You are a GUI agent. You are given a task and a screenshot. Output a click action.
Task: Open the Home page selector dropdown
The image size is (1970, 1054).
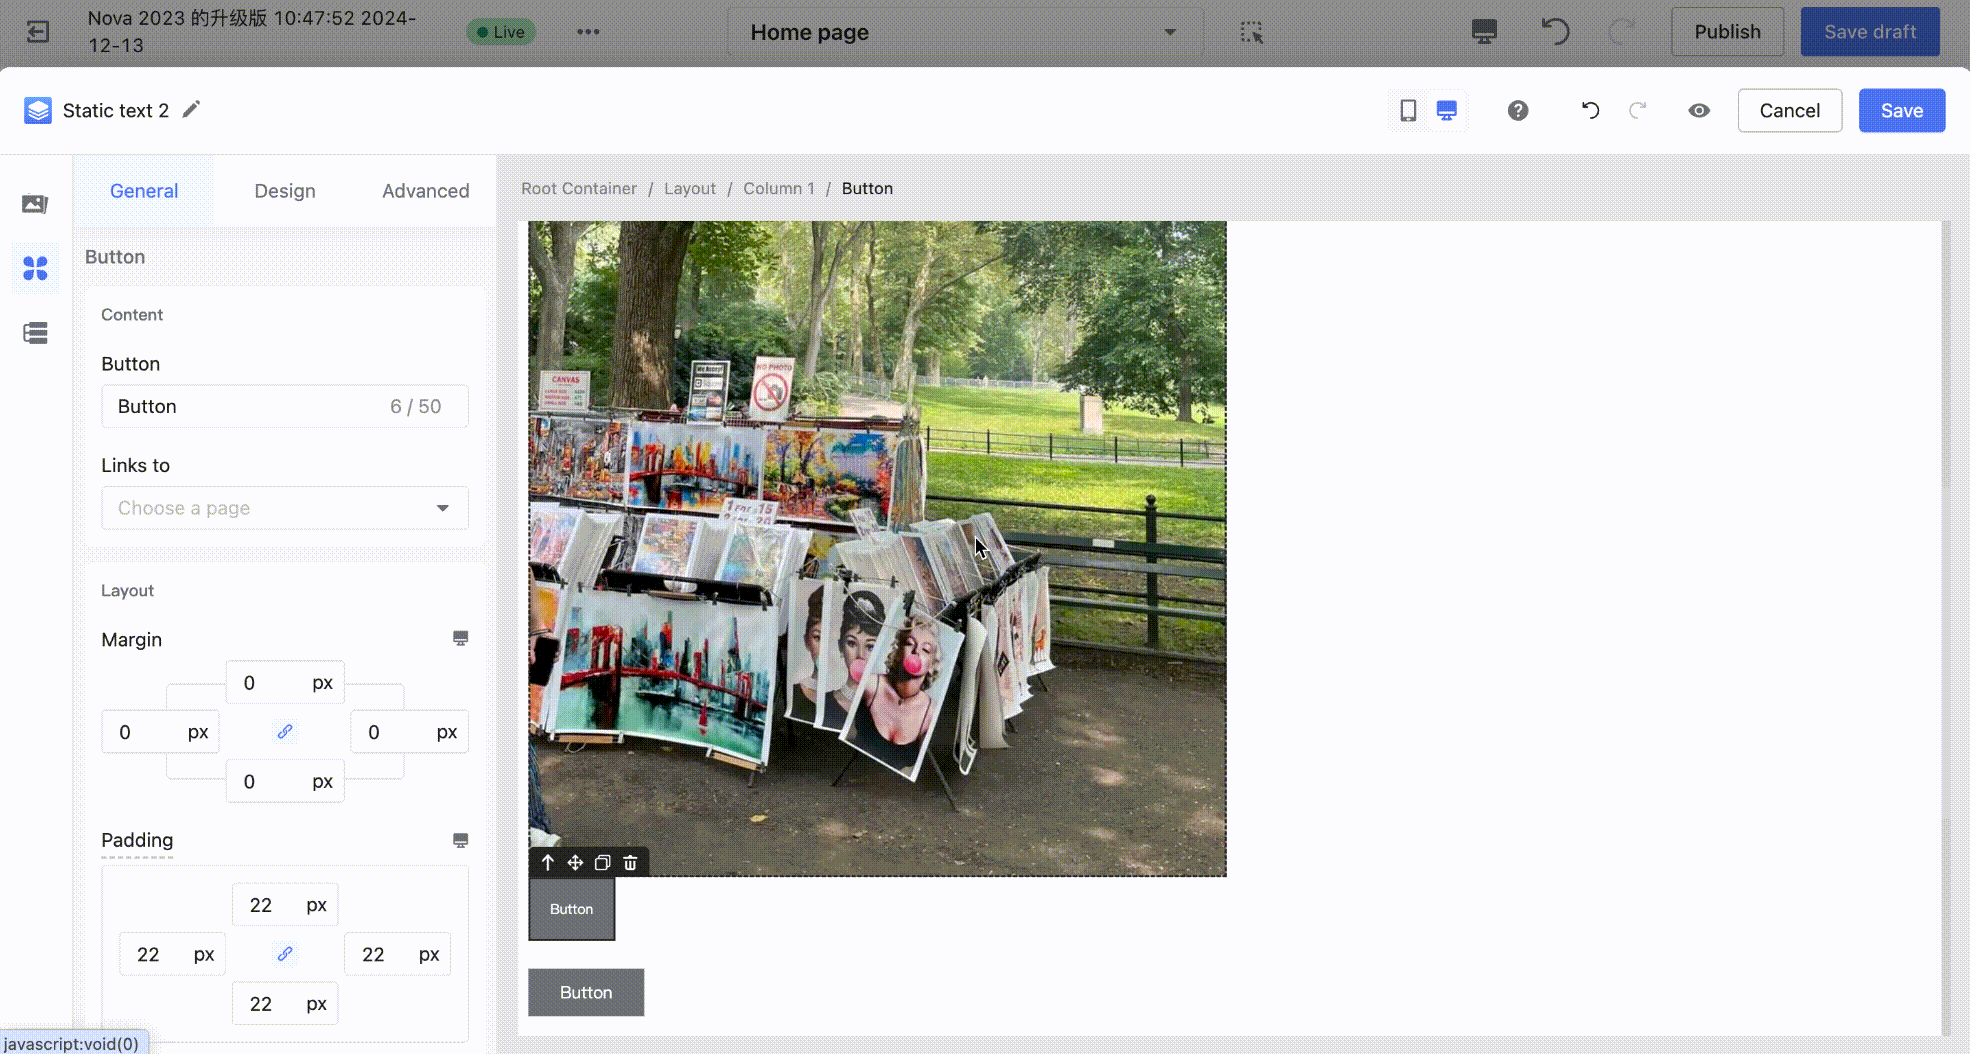tap(963, 32)
